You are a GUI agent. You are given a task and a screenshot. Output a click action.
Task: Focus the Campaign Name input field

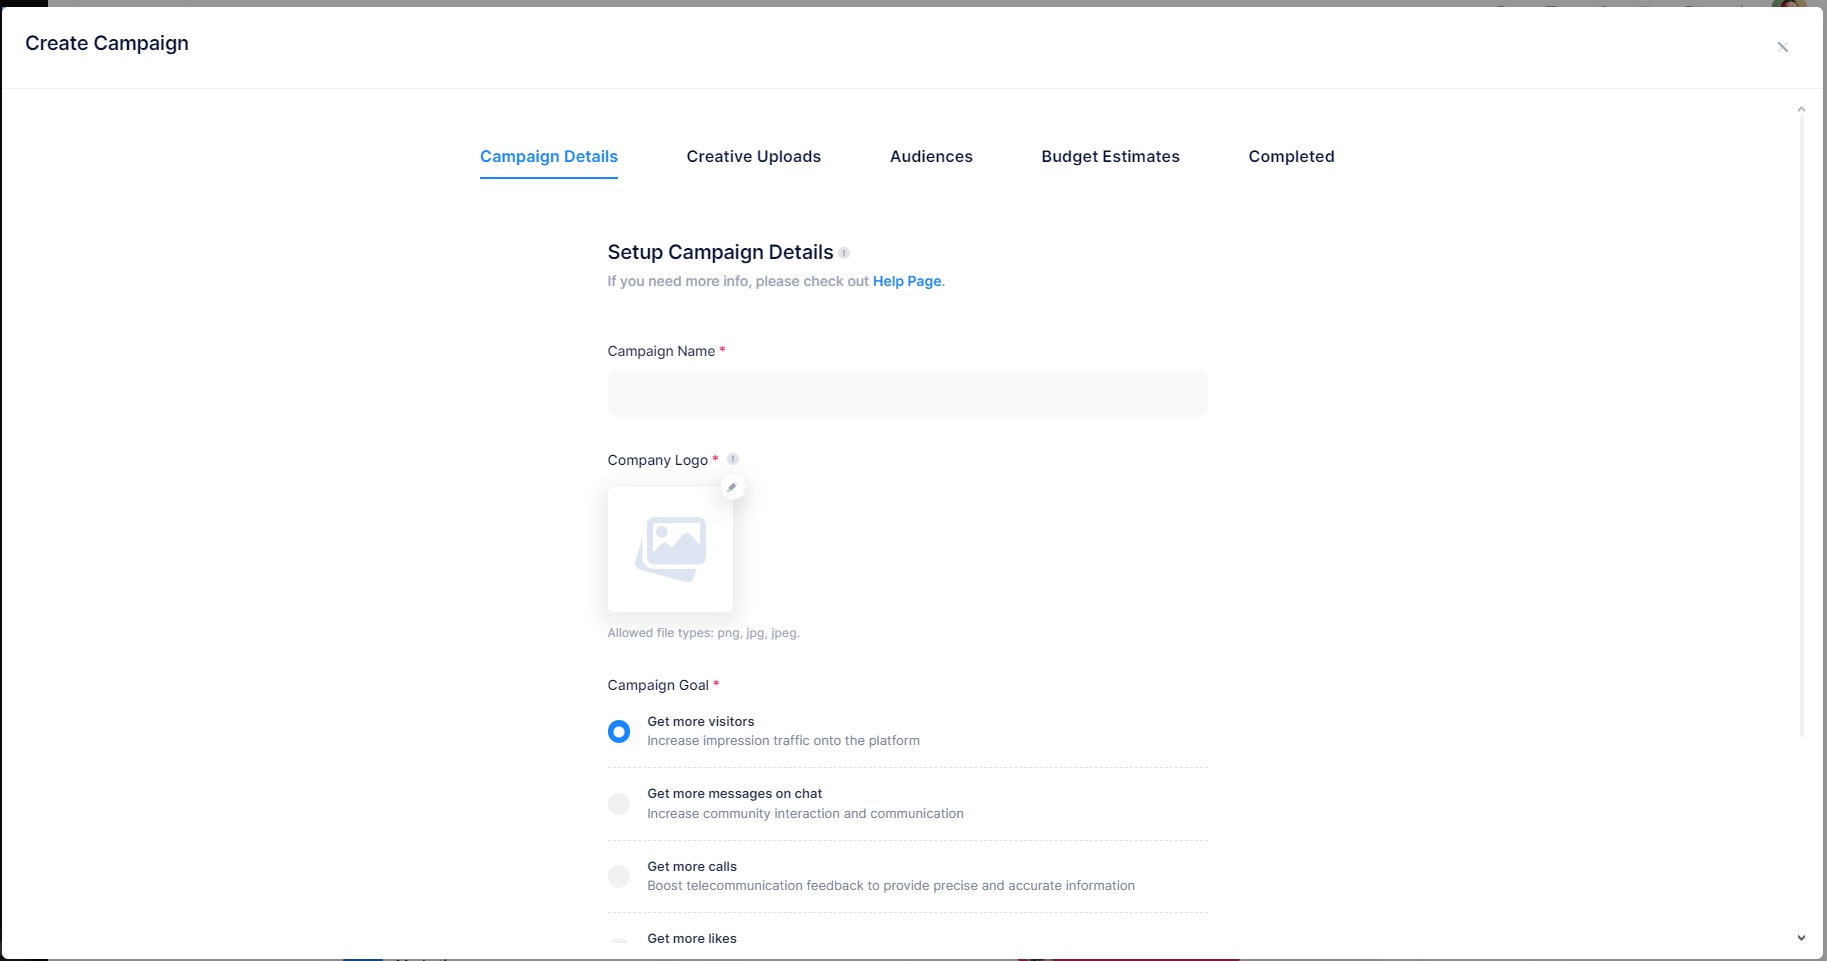(x=907, y=394)
